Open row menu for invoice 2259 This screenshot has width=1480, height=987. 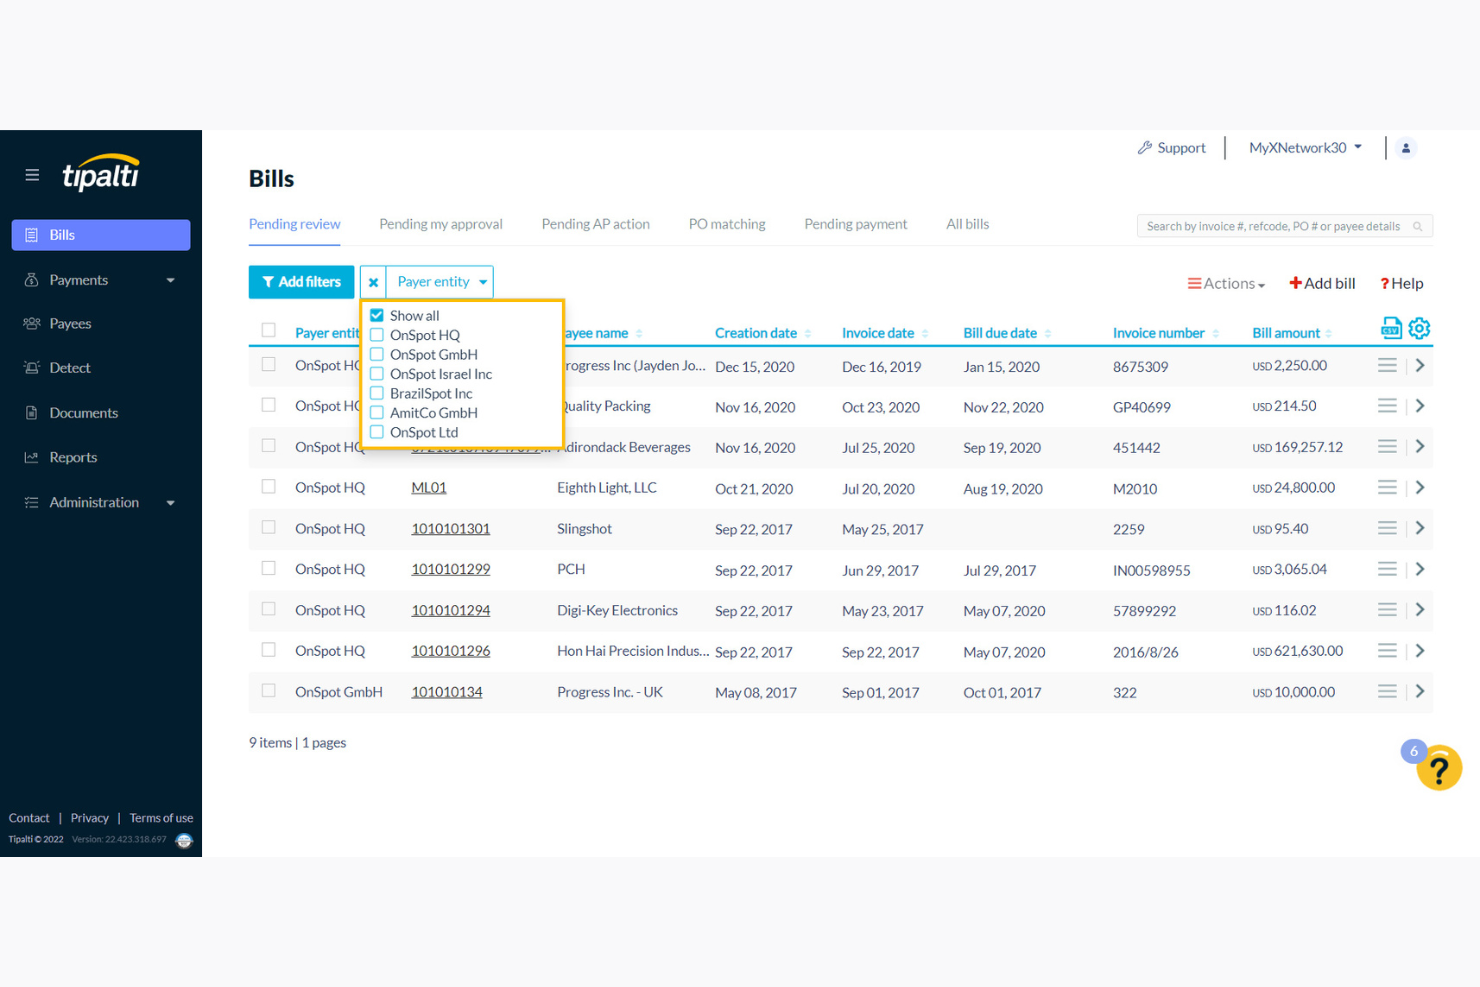point(1387,528)
